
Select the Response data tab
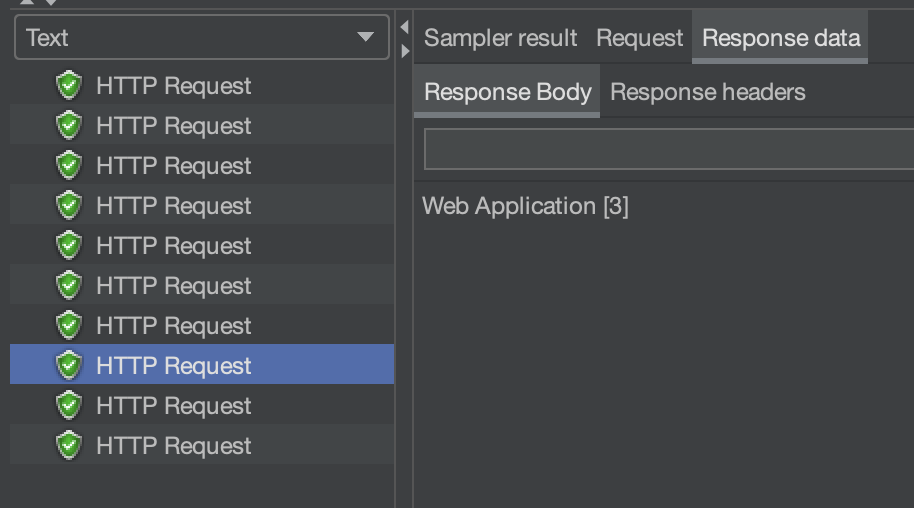coord(781,38)
